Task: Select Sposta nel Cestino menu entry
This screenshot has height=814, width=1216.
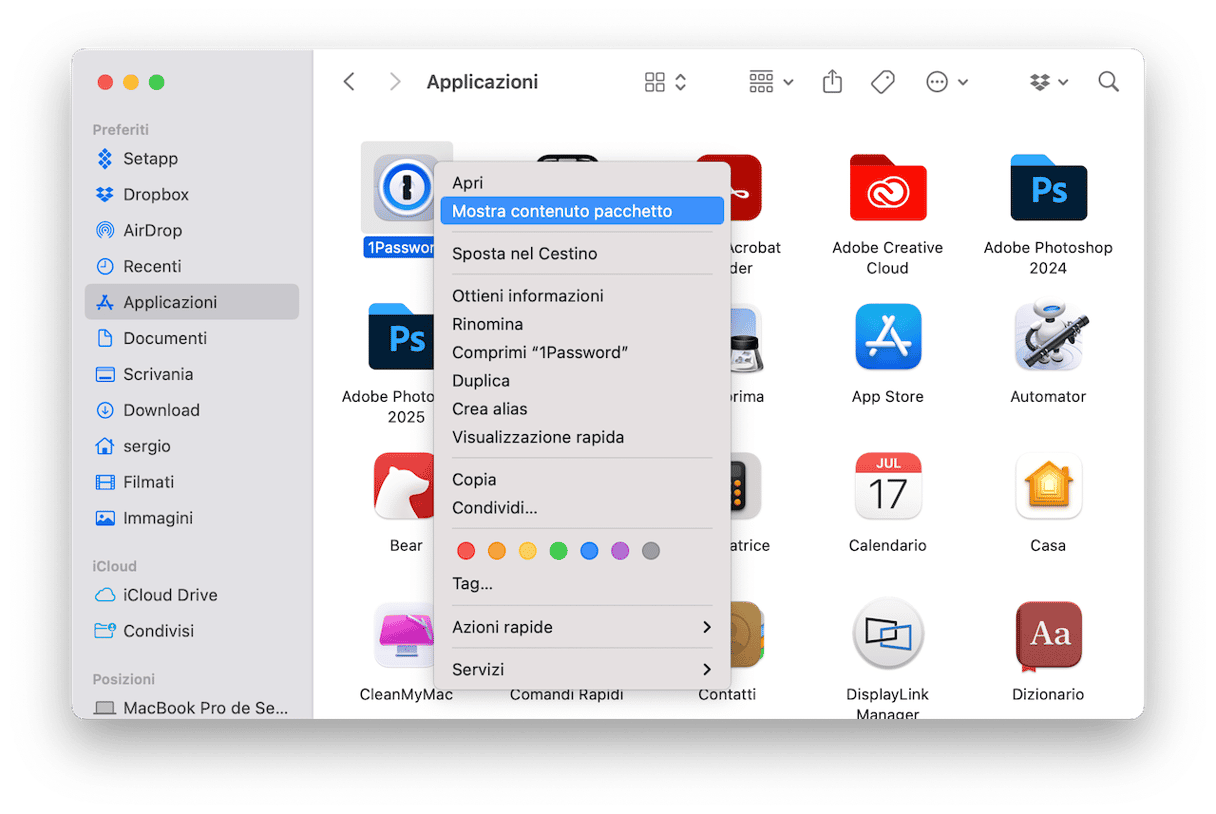Action: pos(525,253)
